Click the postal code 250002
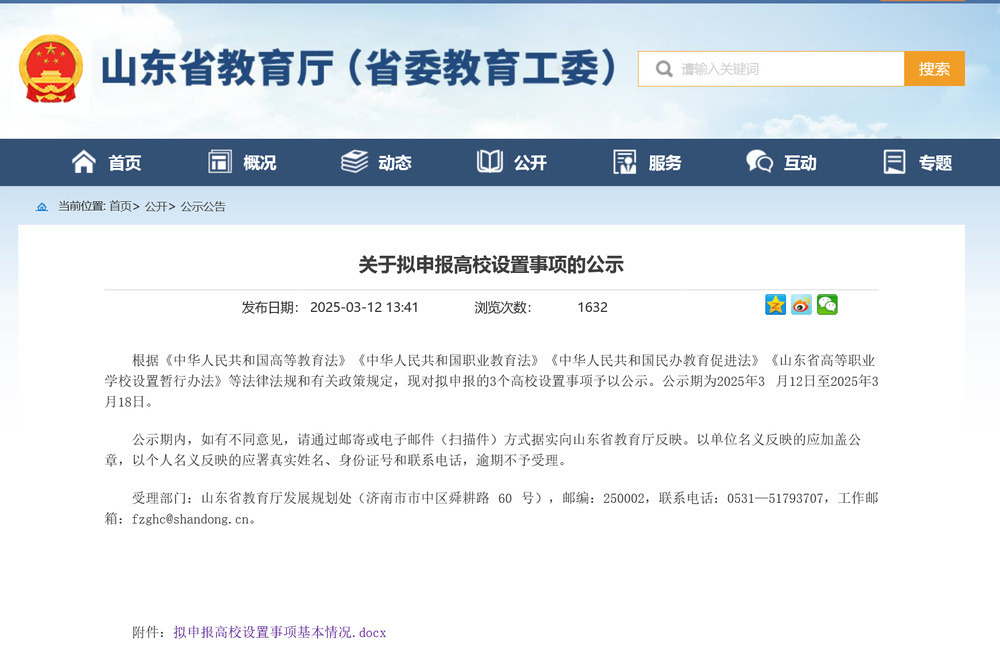Screen dimensions: 1000x664 (x=624, y=498)
